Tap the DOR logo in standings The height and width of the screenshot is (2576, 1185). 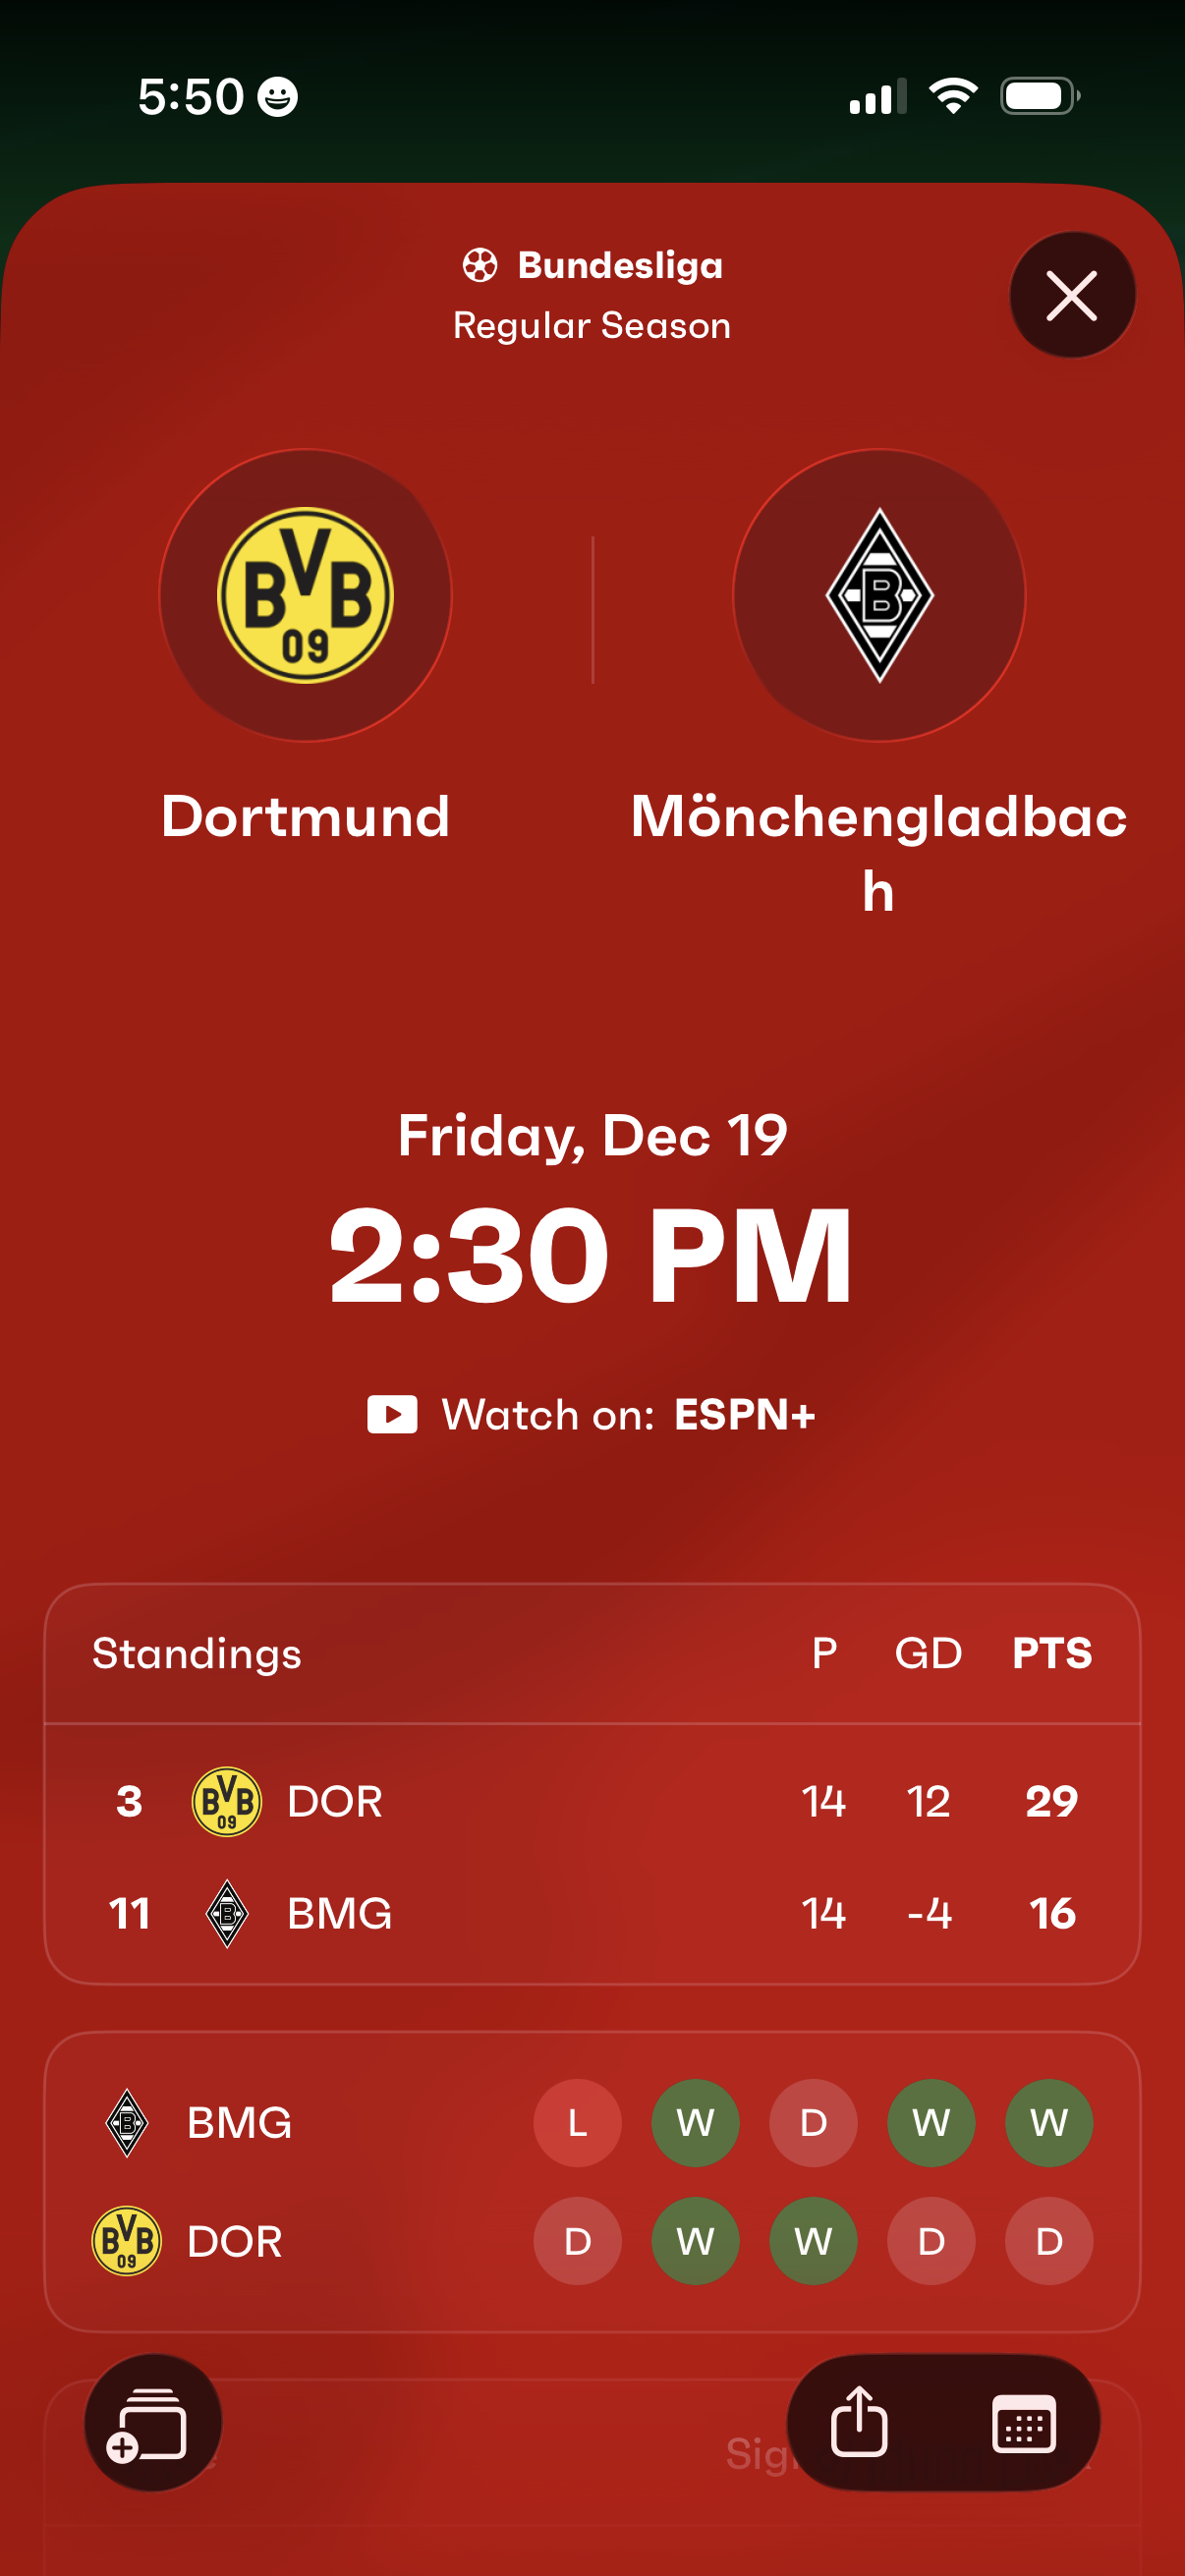(x=227, y=1801)
